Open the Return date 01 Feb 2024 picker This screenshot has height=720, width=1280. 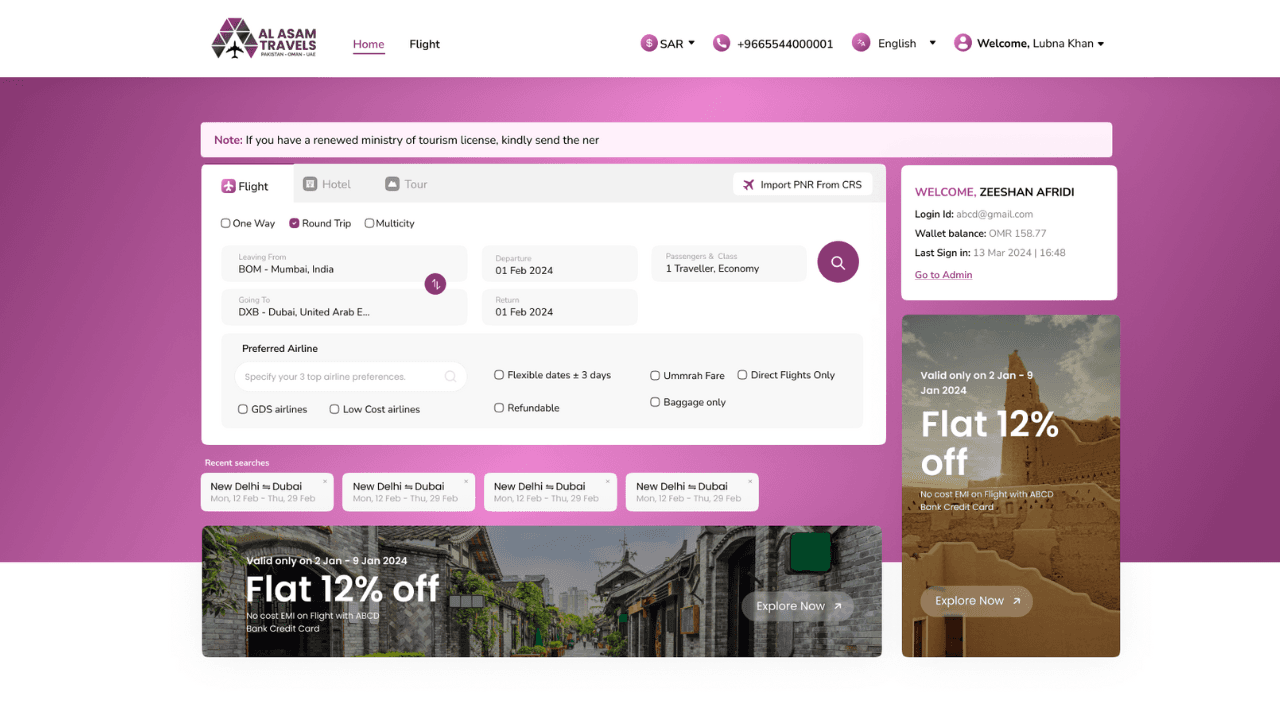[560, 307]
